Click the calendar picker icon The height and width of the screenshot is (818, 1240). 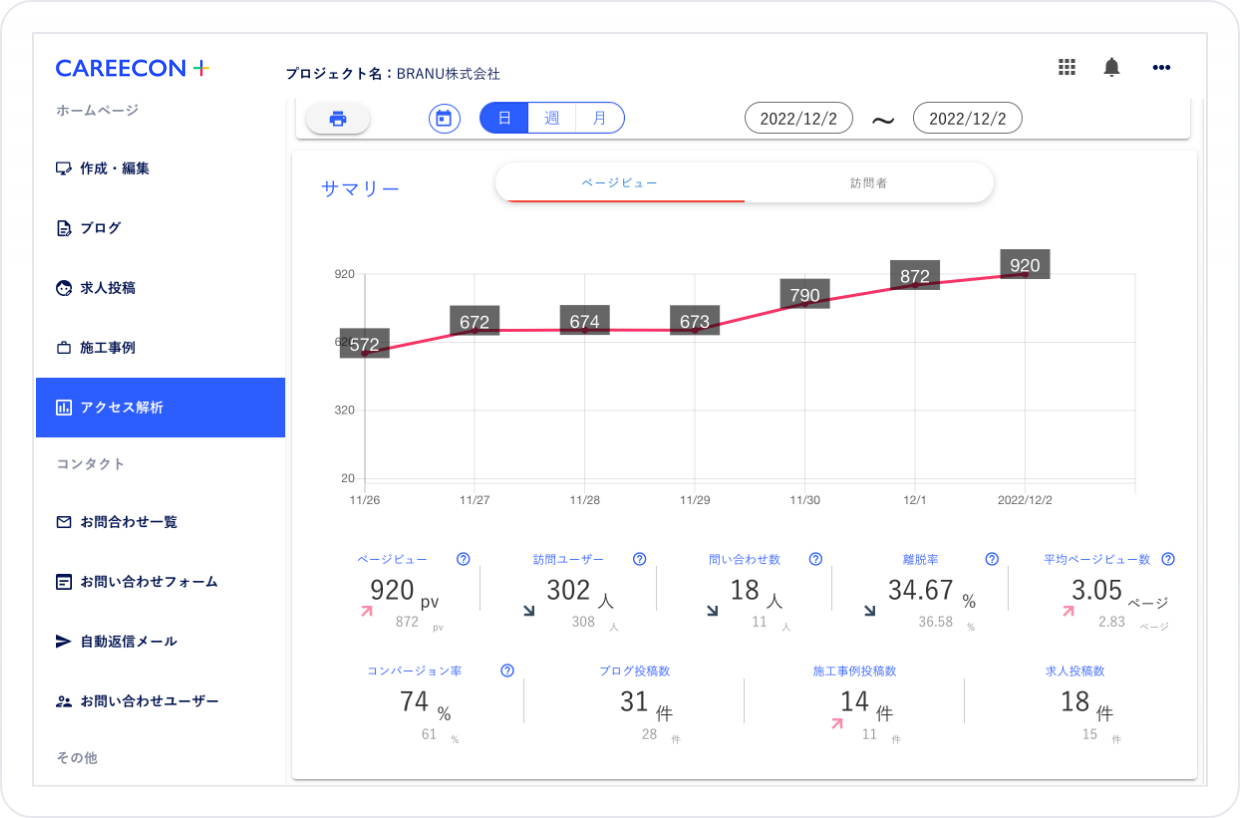443,117
